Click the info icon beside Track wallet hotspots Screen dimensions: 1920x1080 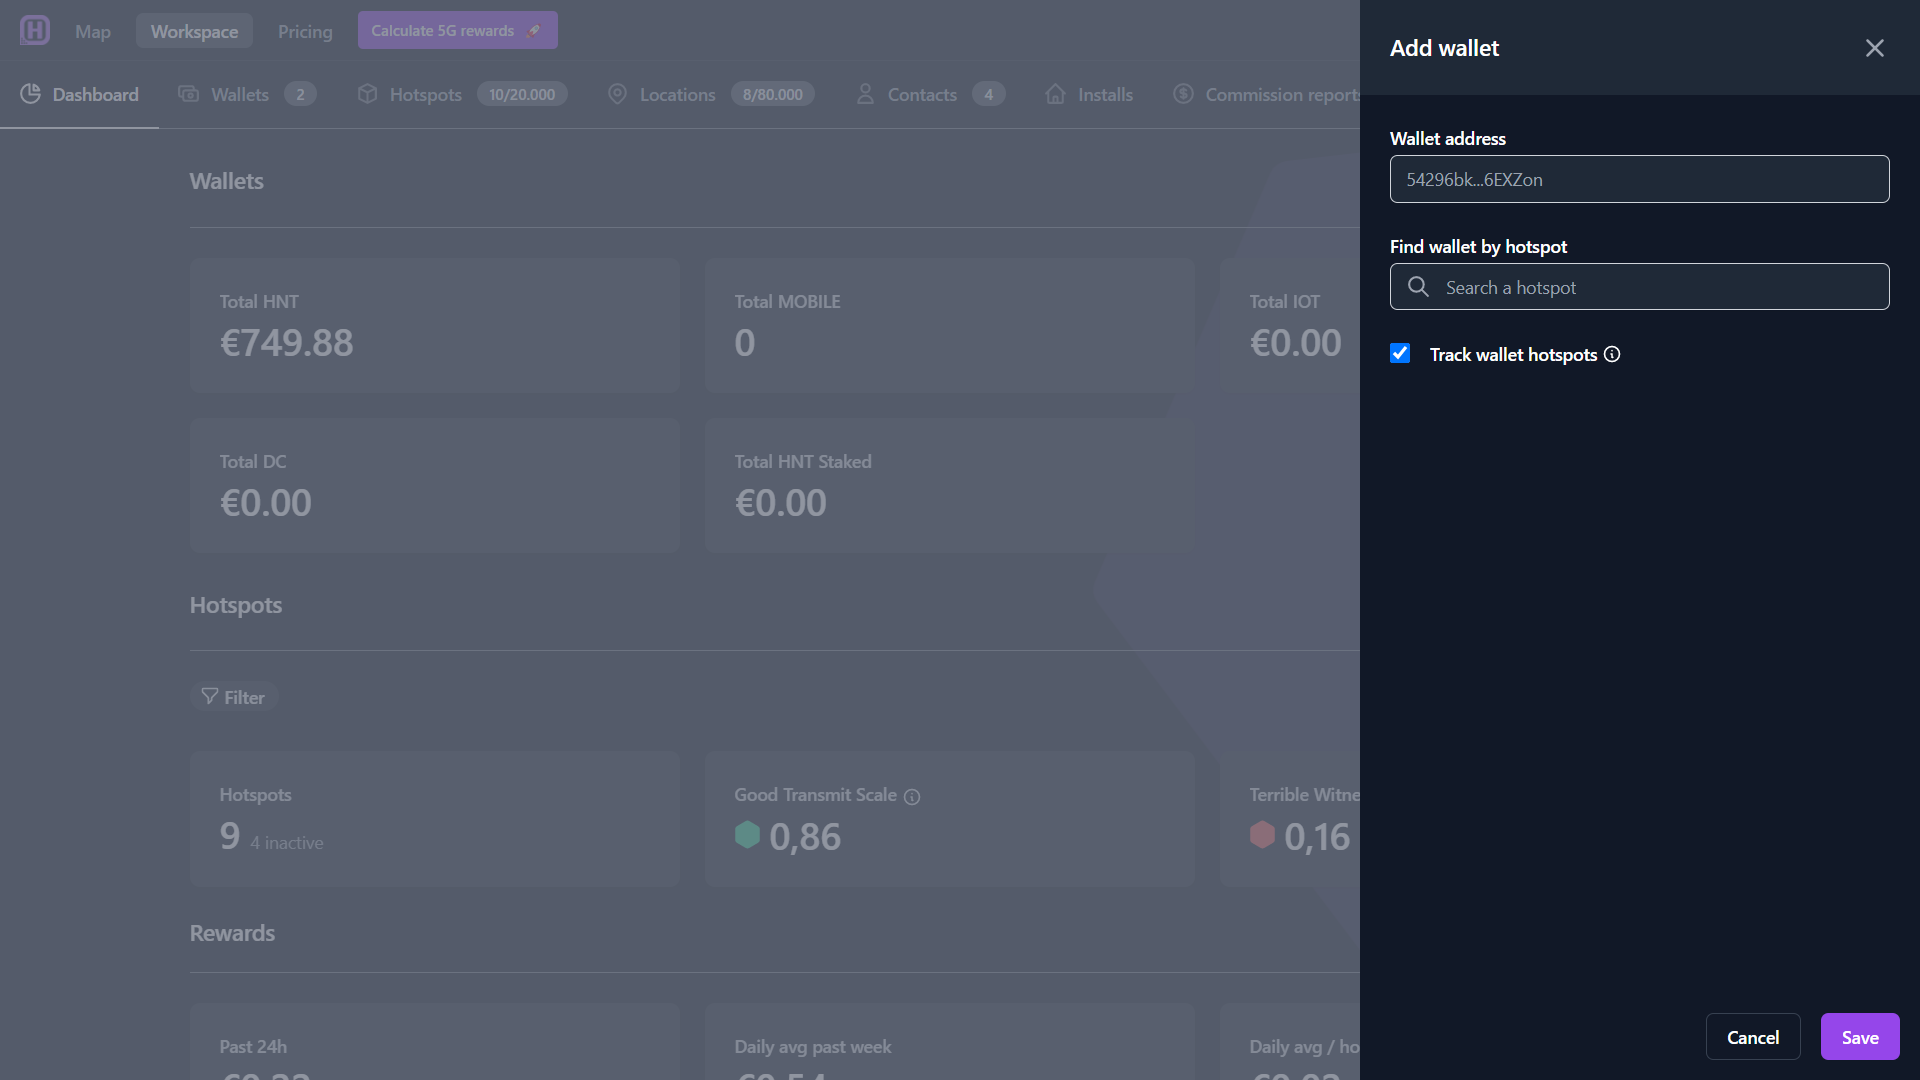[1612, 354]
